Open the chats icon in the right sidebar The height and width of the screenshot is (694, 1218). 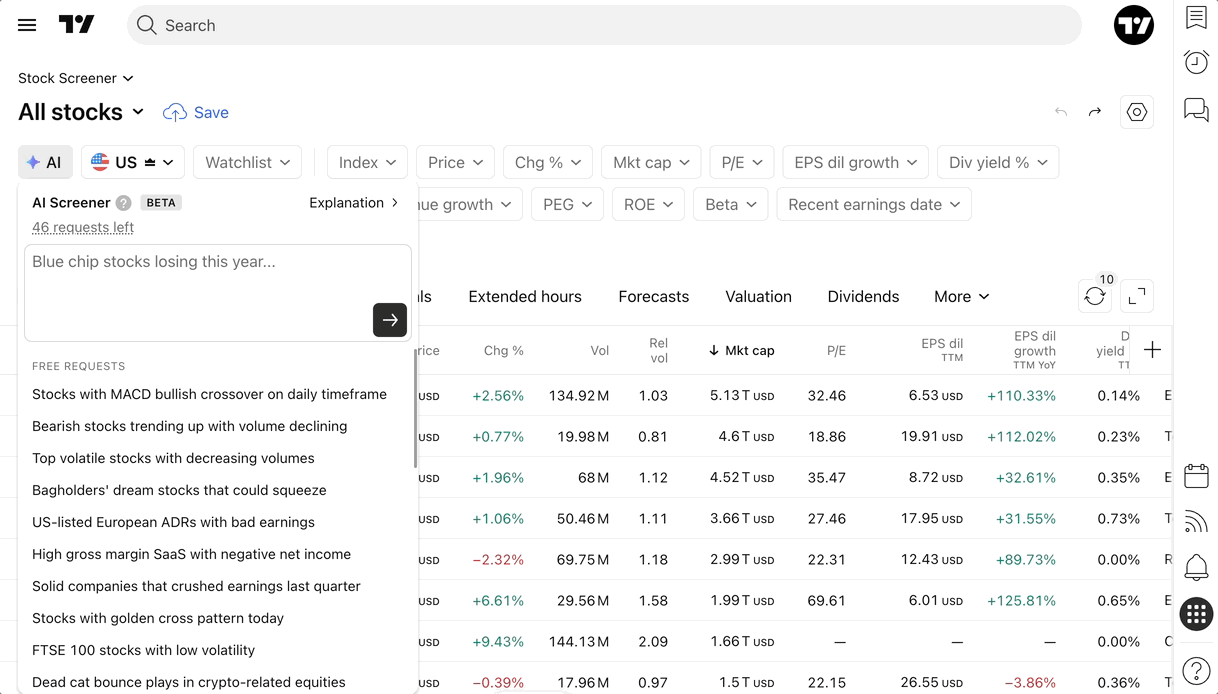point(1196,109)
